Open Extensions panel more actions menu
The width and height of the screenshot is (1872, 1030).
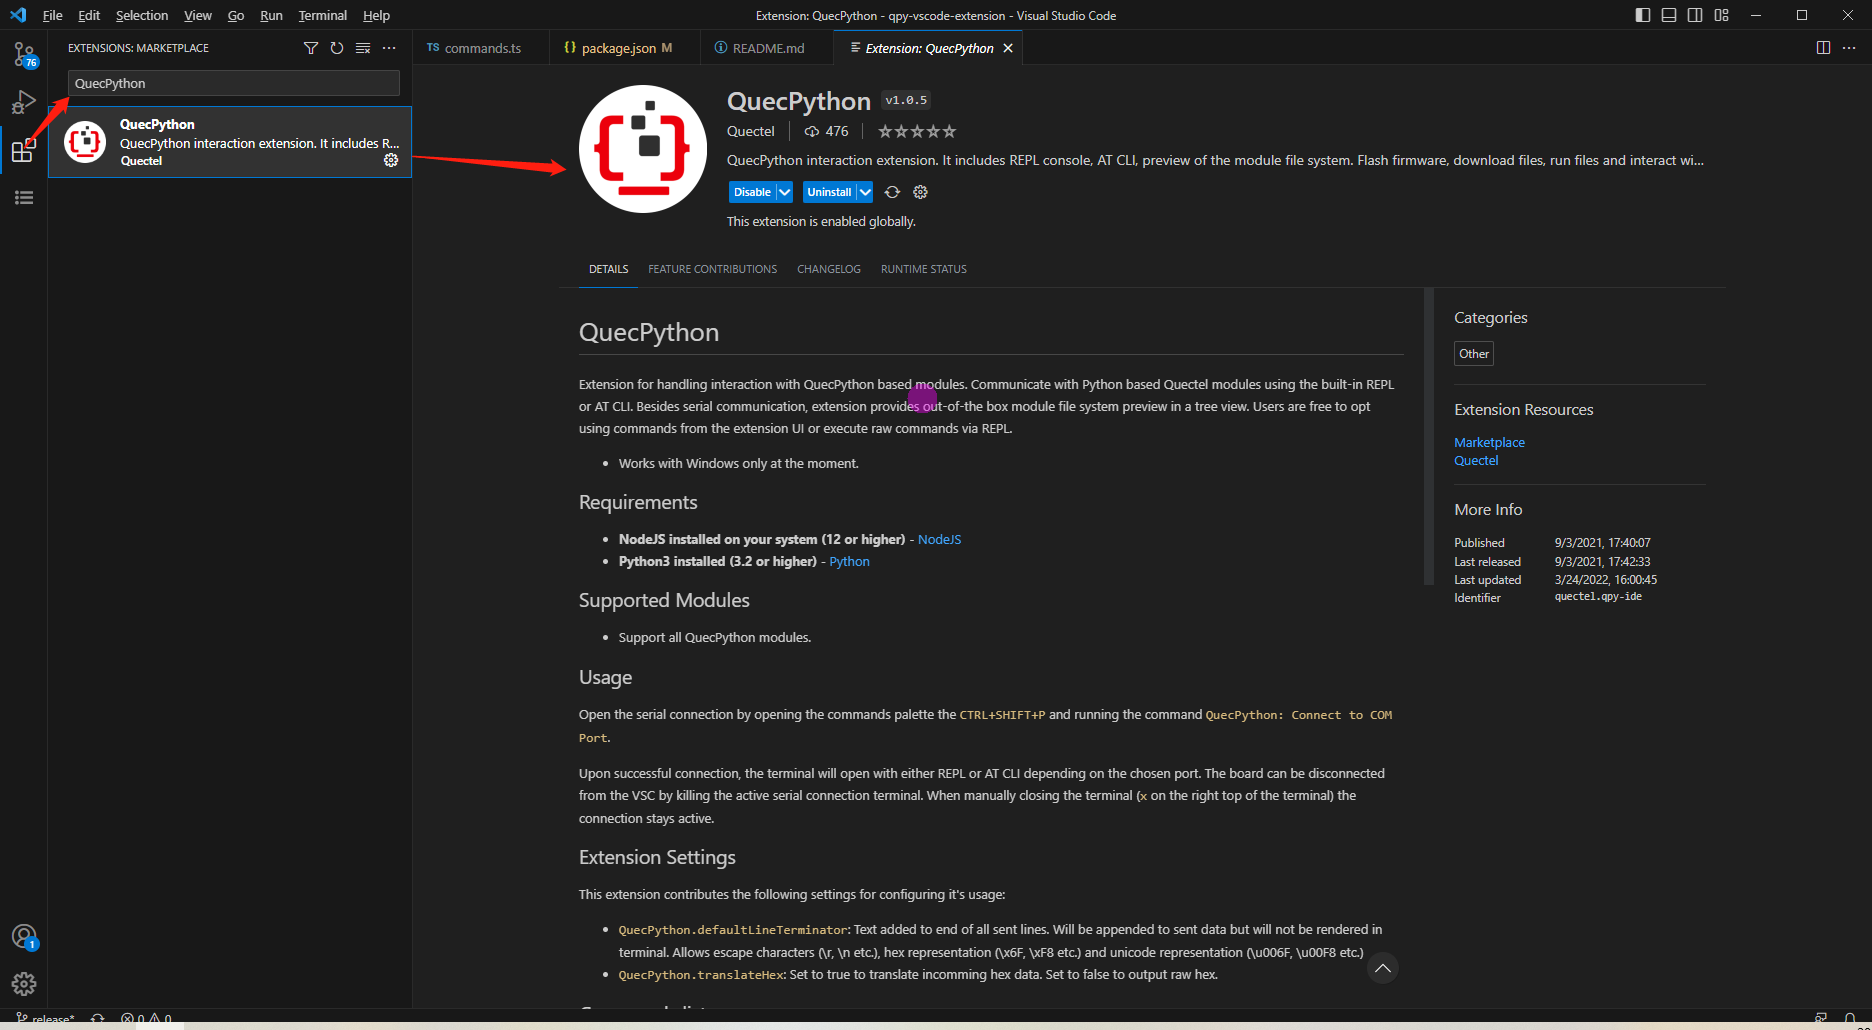click(389, 48)
